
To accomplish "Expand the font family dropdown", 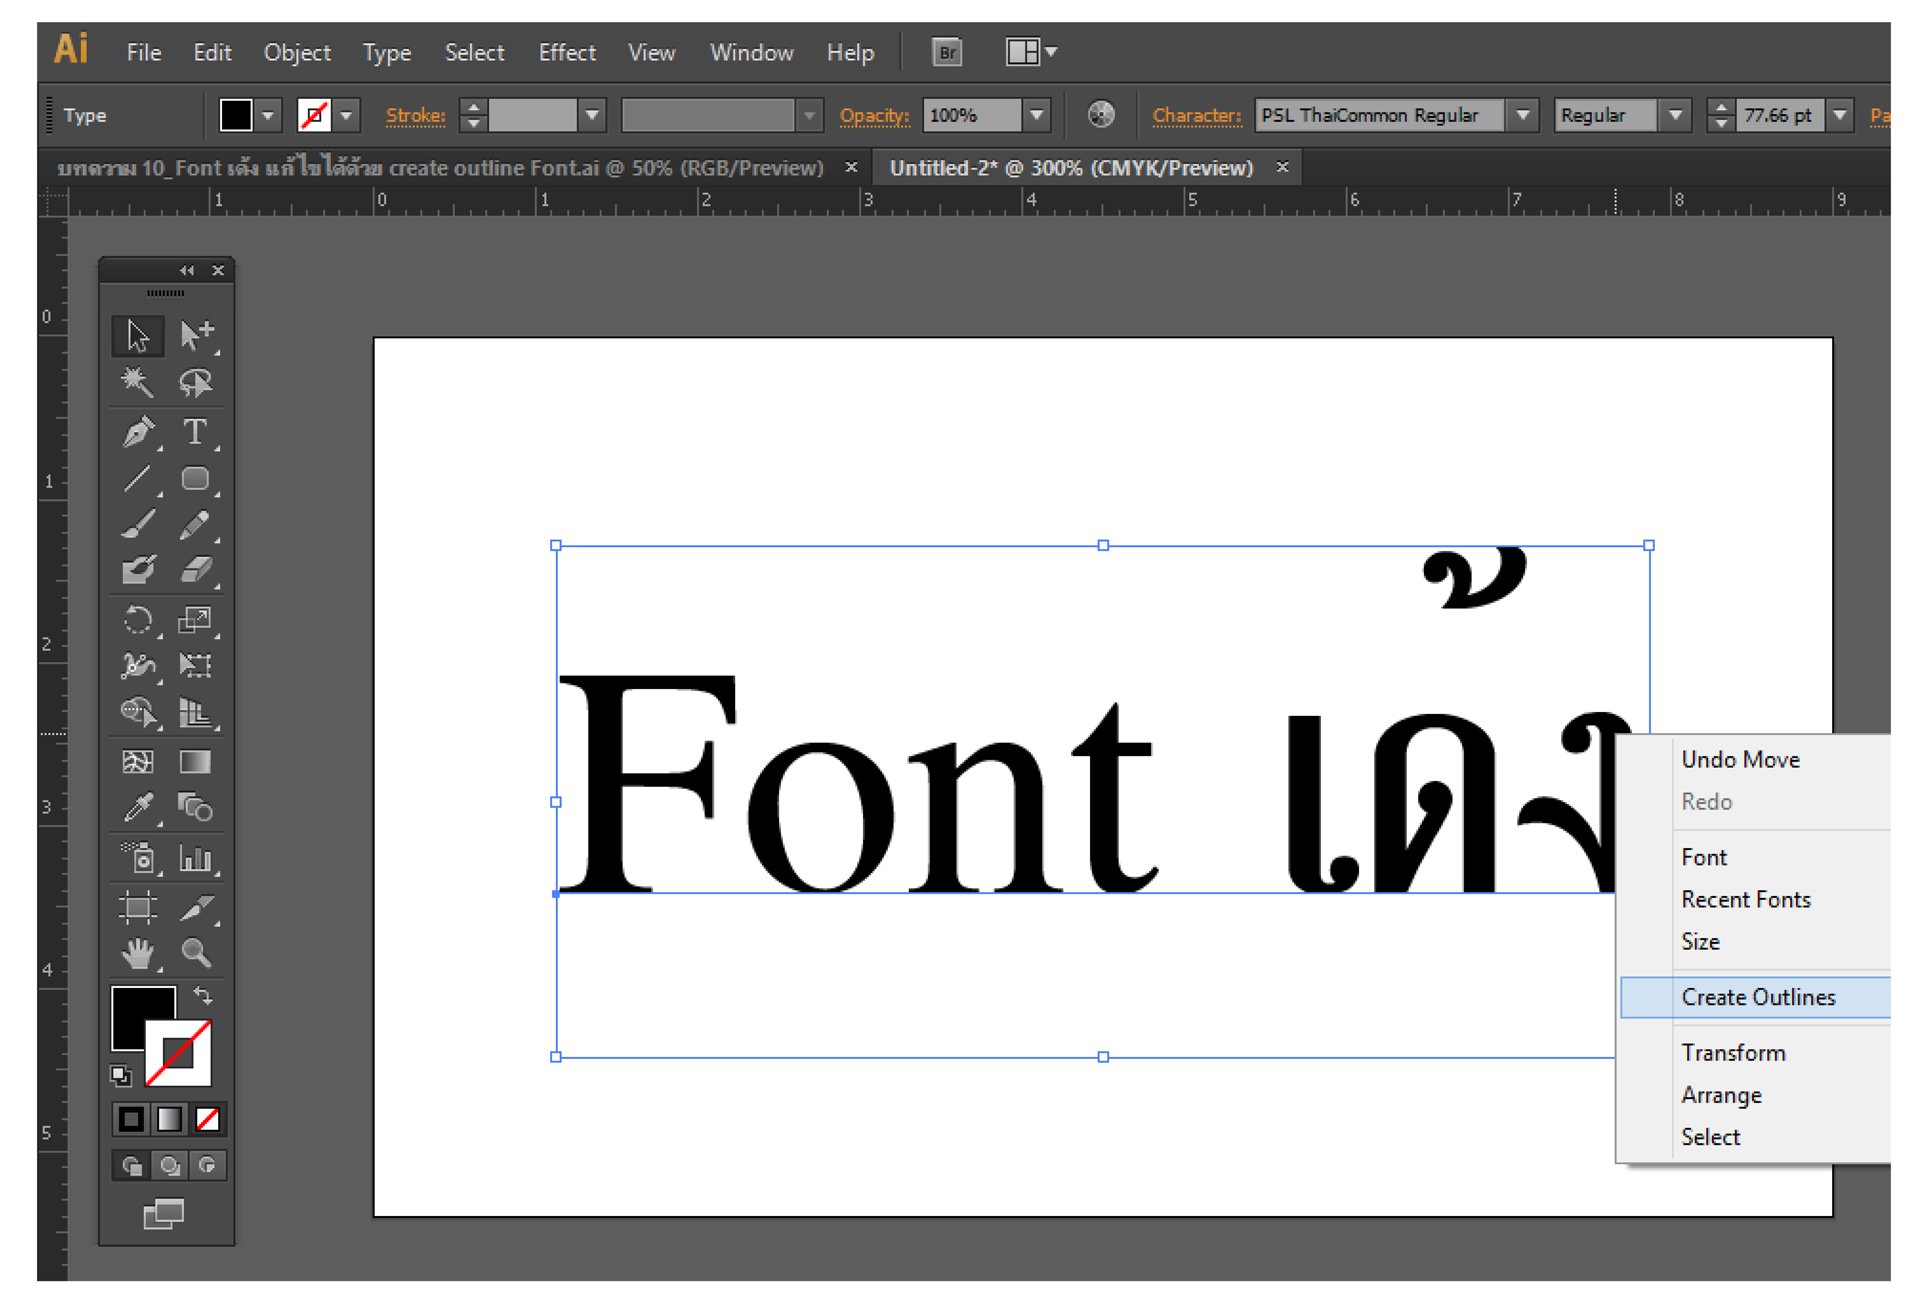I will pyautogui.click(x=1522, y=116).
